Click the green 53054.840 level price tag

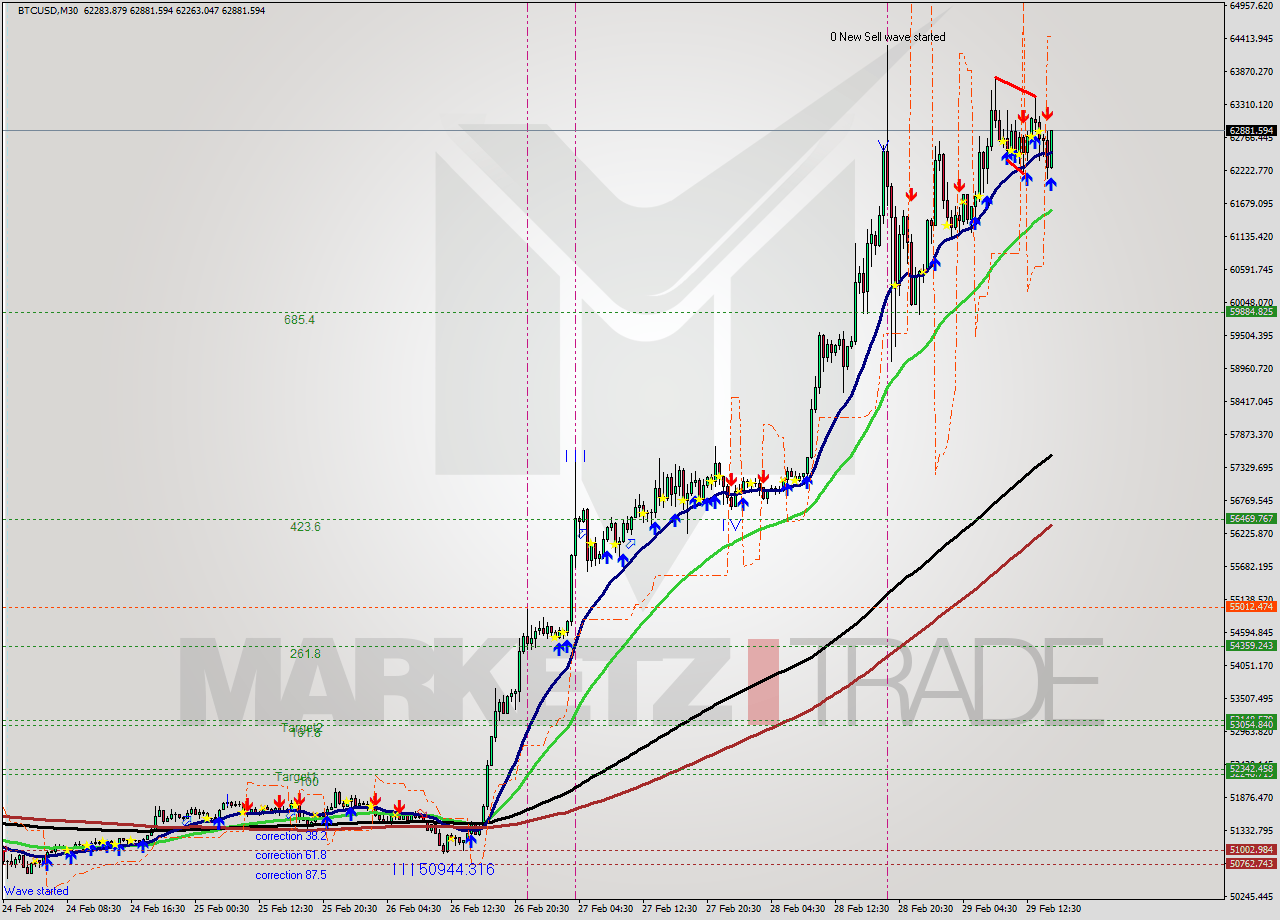1250,724
